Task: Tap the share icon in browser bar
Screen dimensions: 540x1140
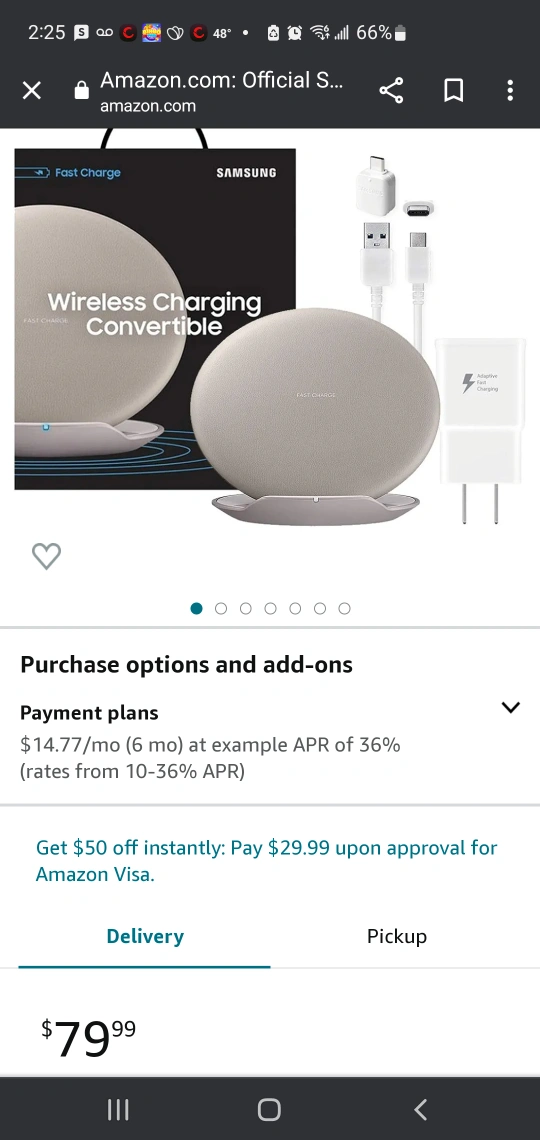Action: click(x=391, y=91)
